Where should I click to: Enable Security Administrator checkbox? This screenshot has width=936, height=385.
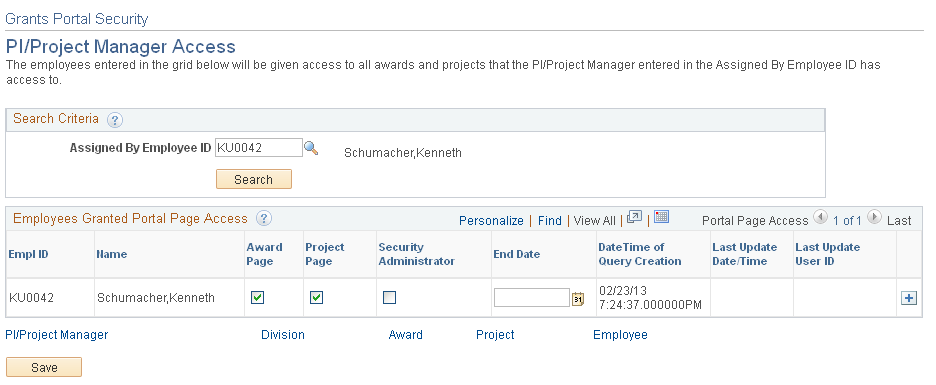tap(389, 297)
